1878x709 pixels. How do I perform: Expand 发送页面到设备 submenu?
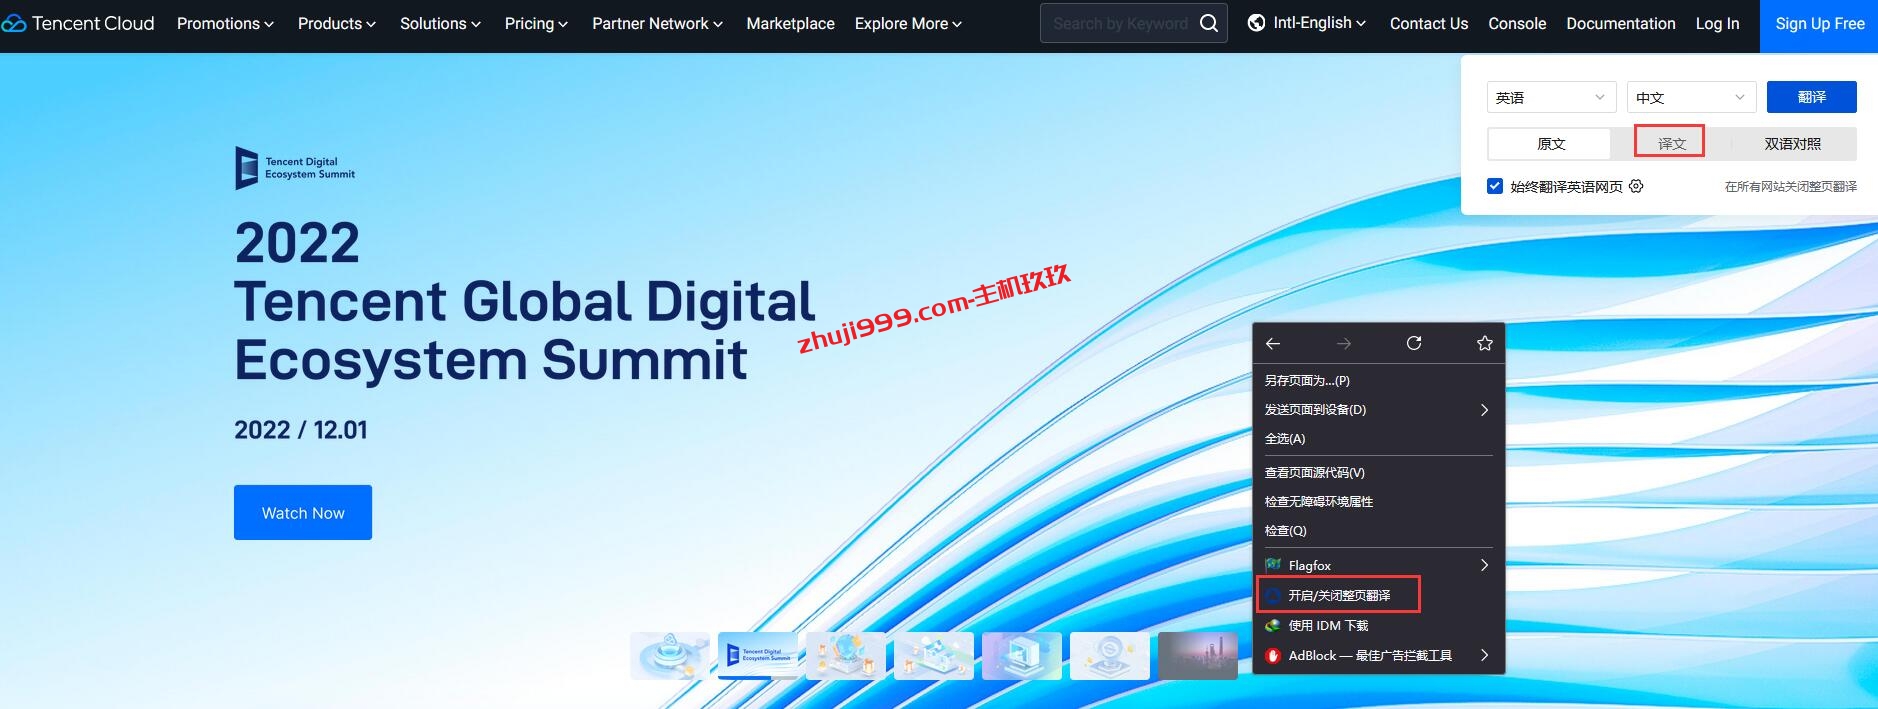pyautogui.click(x=1378, y=409)
